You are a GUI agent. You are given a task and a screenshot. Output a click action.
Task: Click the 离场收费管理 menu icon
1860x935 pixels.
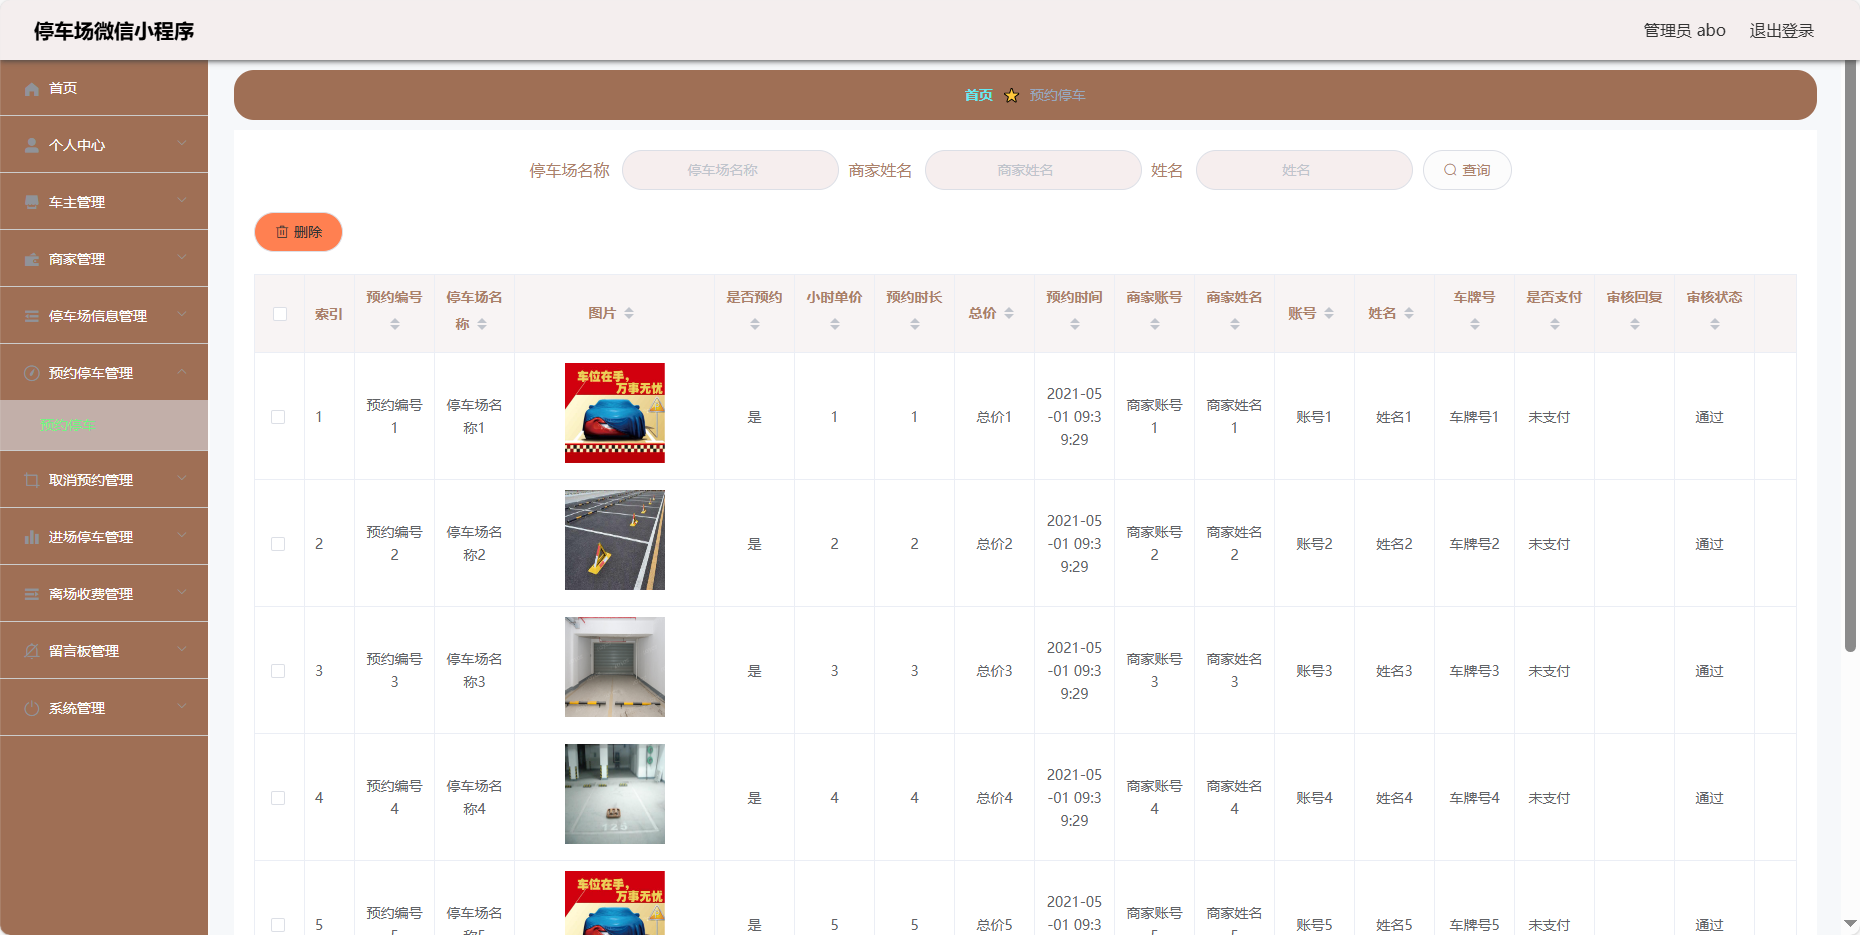[32, 595]
